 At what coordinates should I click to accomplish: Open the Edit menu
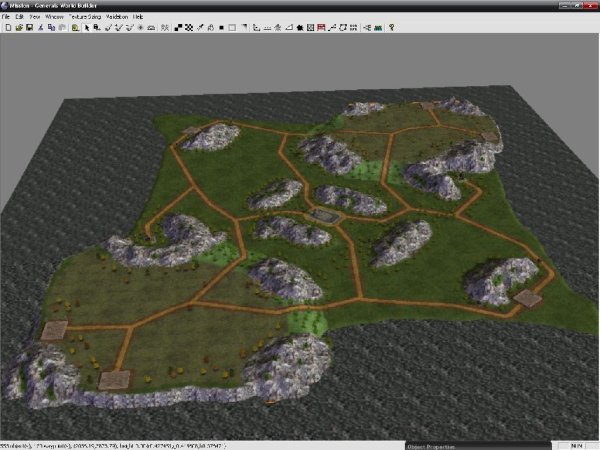19,17
